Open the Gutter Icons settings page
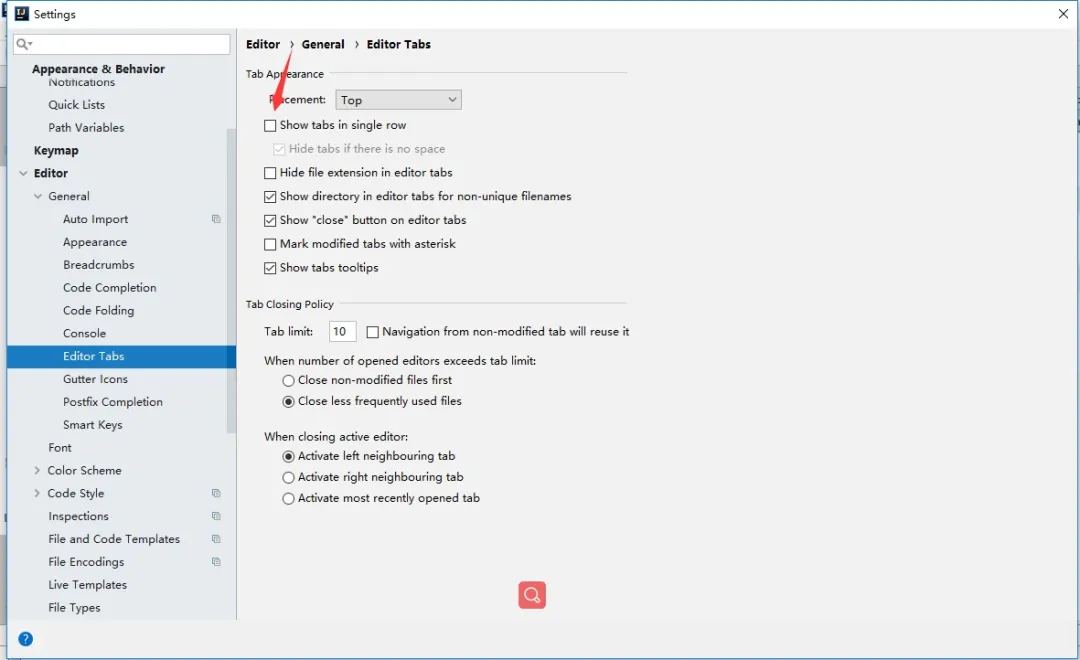1080x660 pixels. pos(95,379)
